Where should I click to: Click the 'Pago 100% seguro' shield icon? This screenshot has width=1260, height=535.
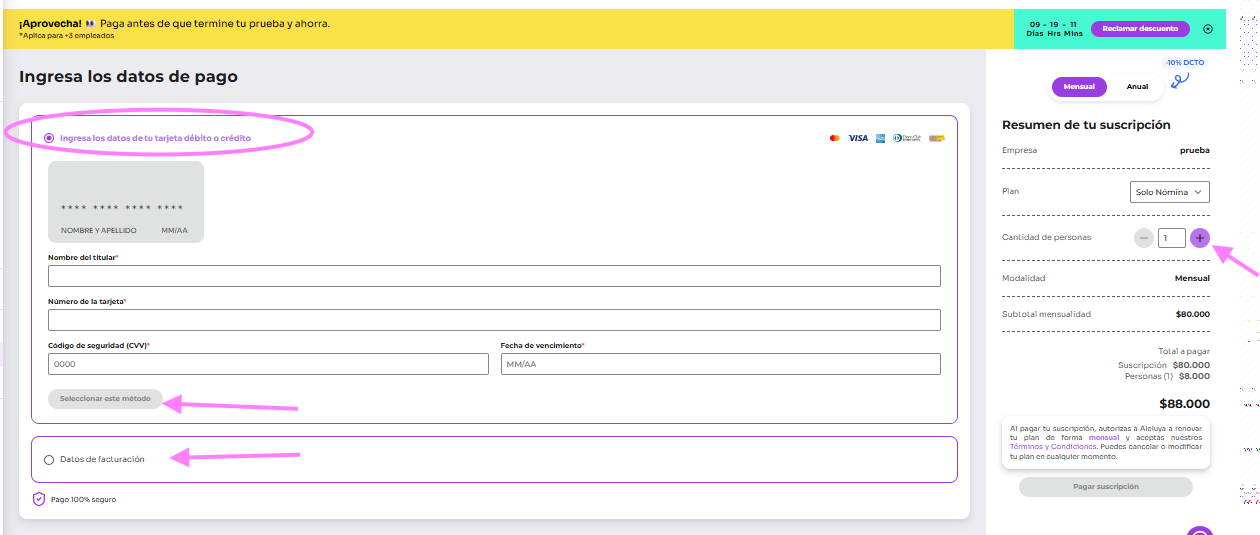tap(39, 499)
